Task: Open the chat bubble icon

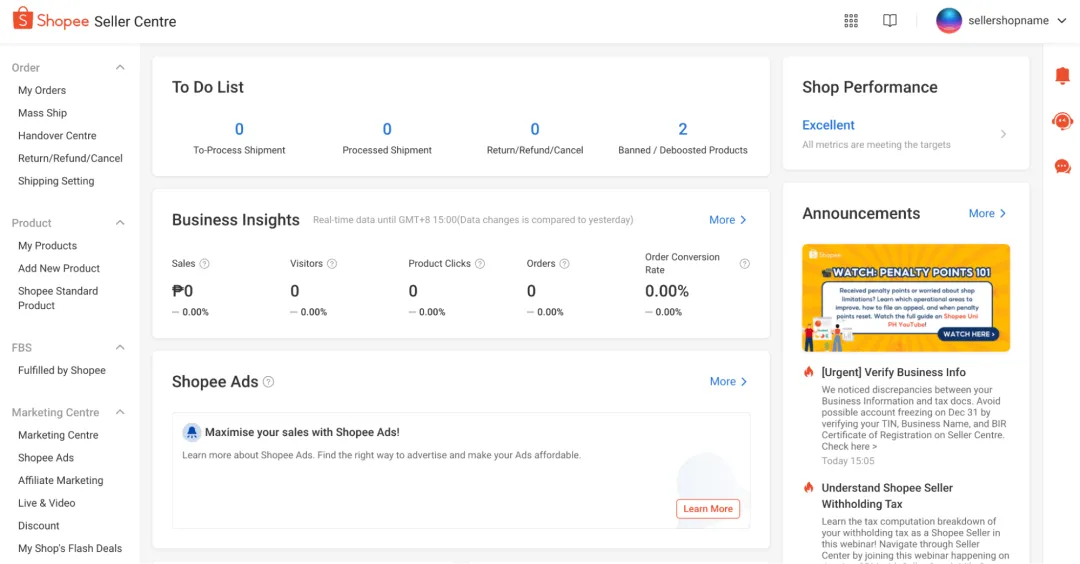Action: pyautogui.click(x=1062, y=166)
